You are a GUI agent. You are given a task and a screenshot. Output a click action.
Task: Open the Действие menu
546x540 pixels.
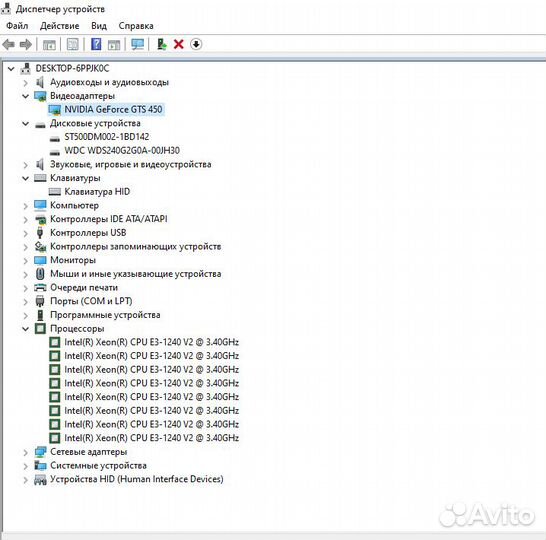click(60, 26)
